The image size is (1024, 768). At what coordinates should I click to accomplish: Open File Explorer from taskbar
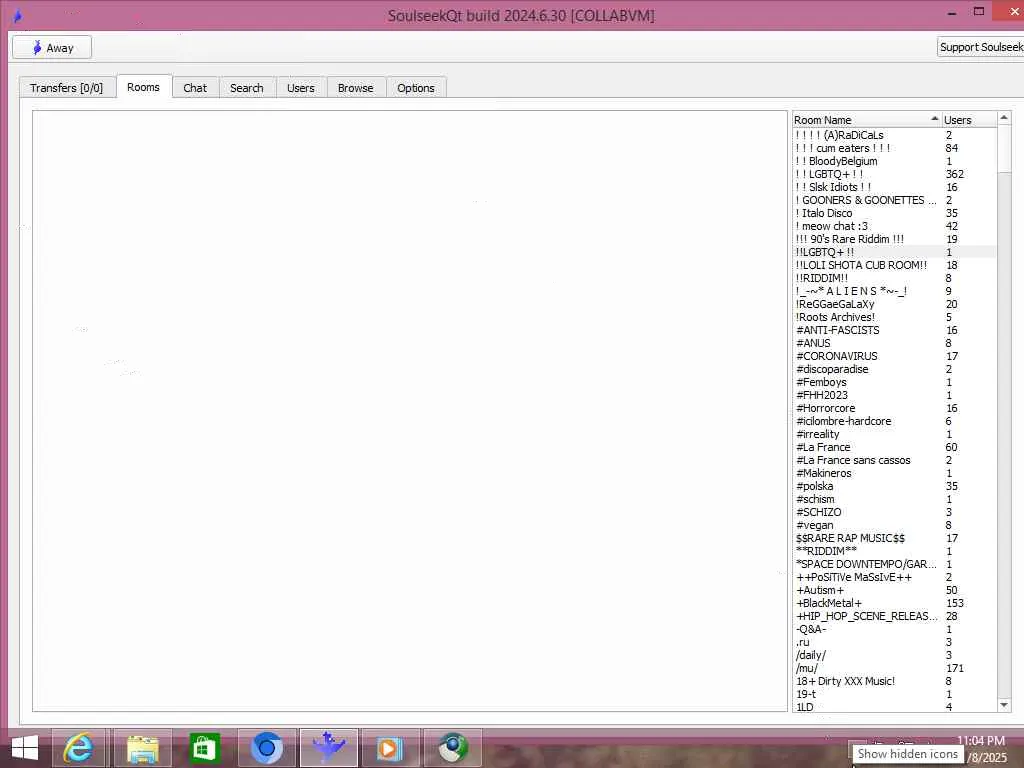pyautogui.click(x=142, y=748)
